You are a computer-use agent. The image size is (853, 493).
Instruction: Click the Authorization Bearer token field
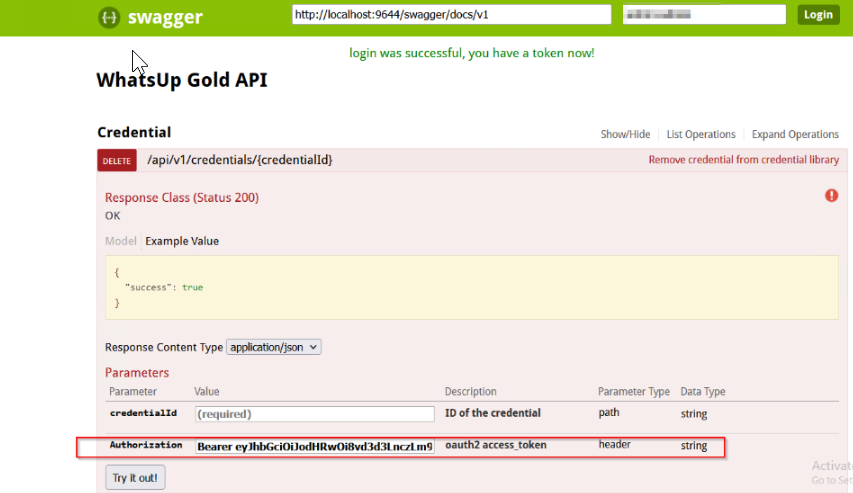315,447
